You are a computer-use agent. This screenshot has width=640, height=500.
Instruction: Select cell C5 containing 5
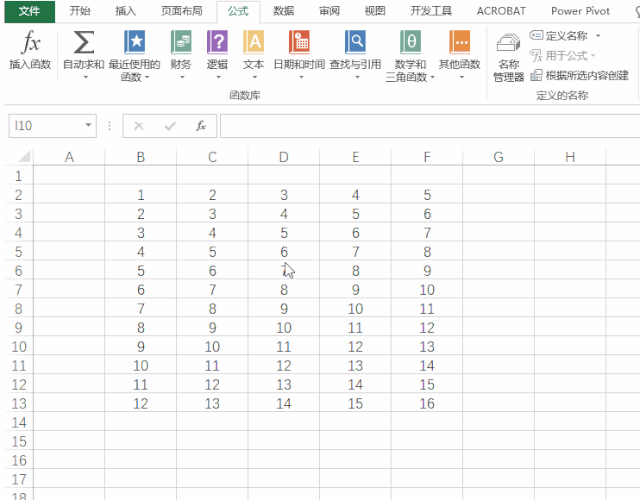(212, 252)
